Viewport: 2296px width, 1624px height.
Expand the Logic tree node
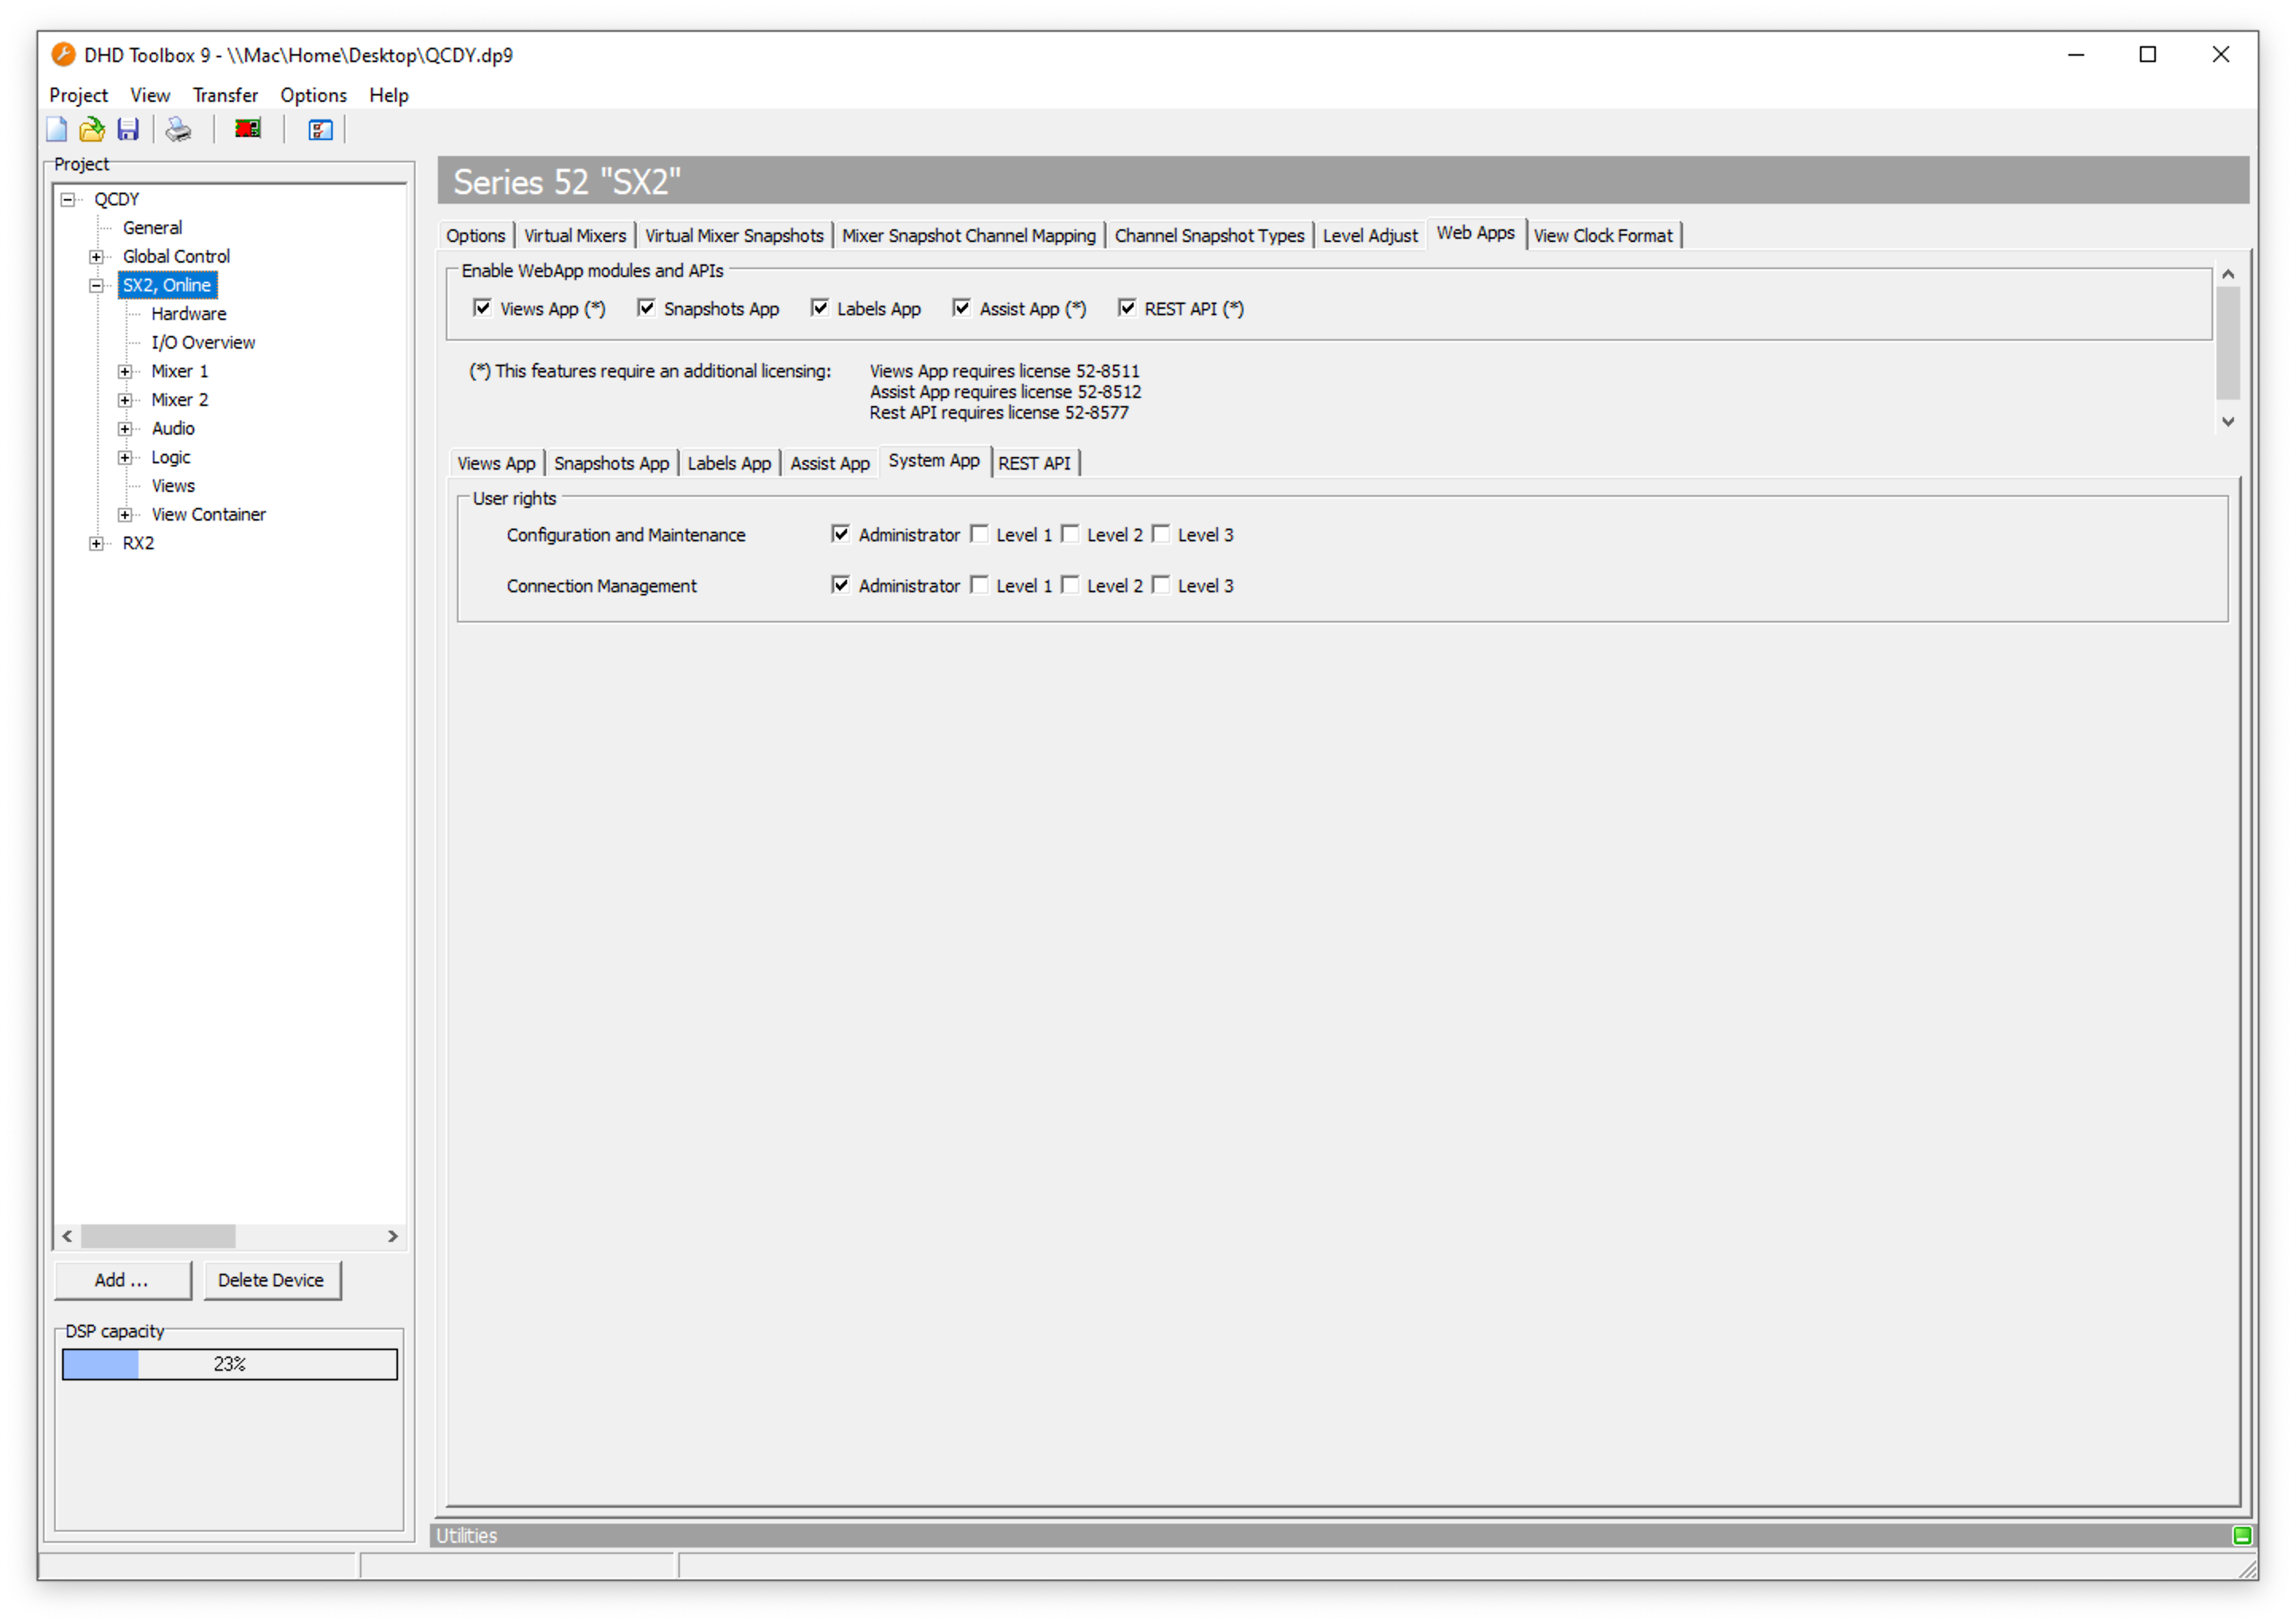pyautogui.click(x=125, y=458)
